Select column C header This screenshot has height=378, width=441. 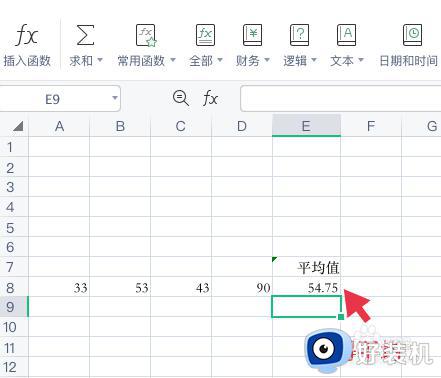(x=181, y=126)
